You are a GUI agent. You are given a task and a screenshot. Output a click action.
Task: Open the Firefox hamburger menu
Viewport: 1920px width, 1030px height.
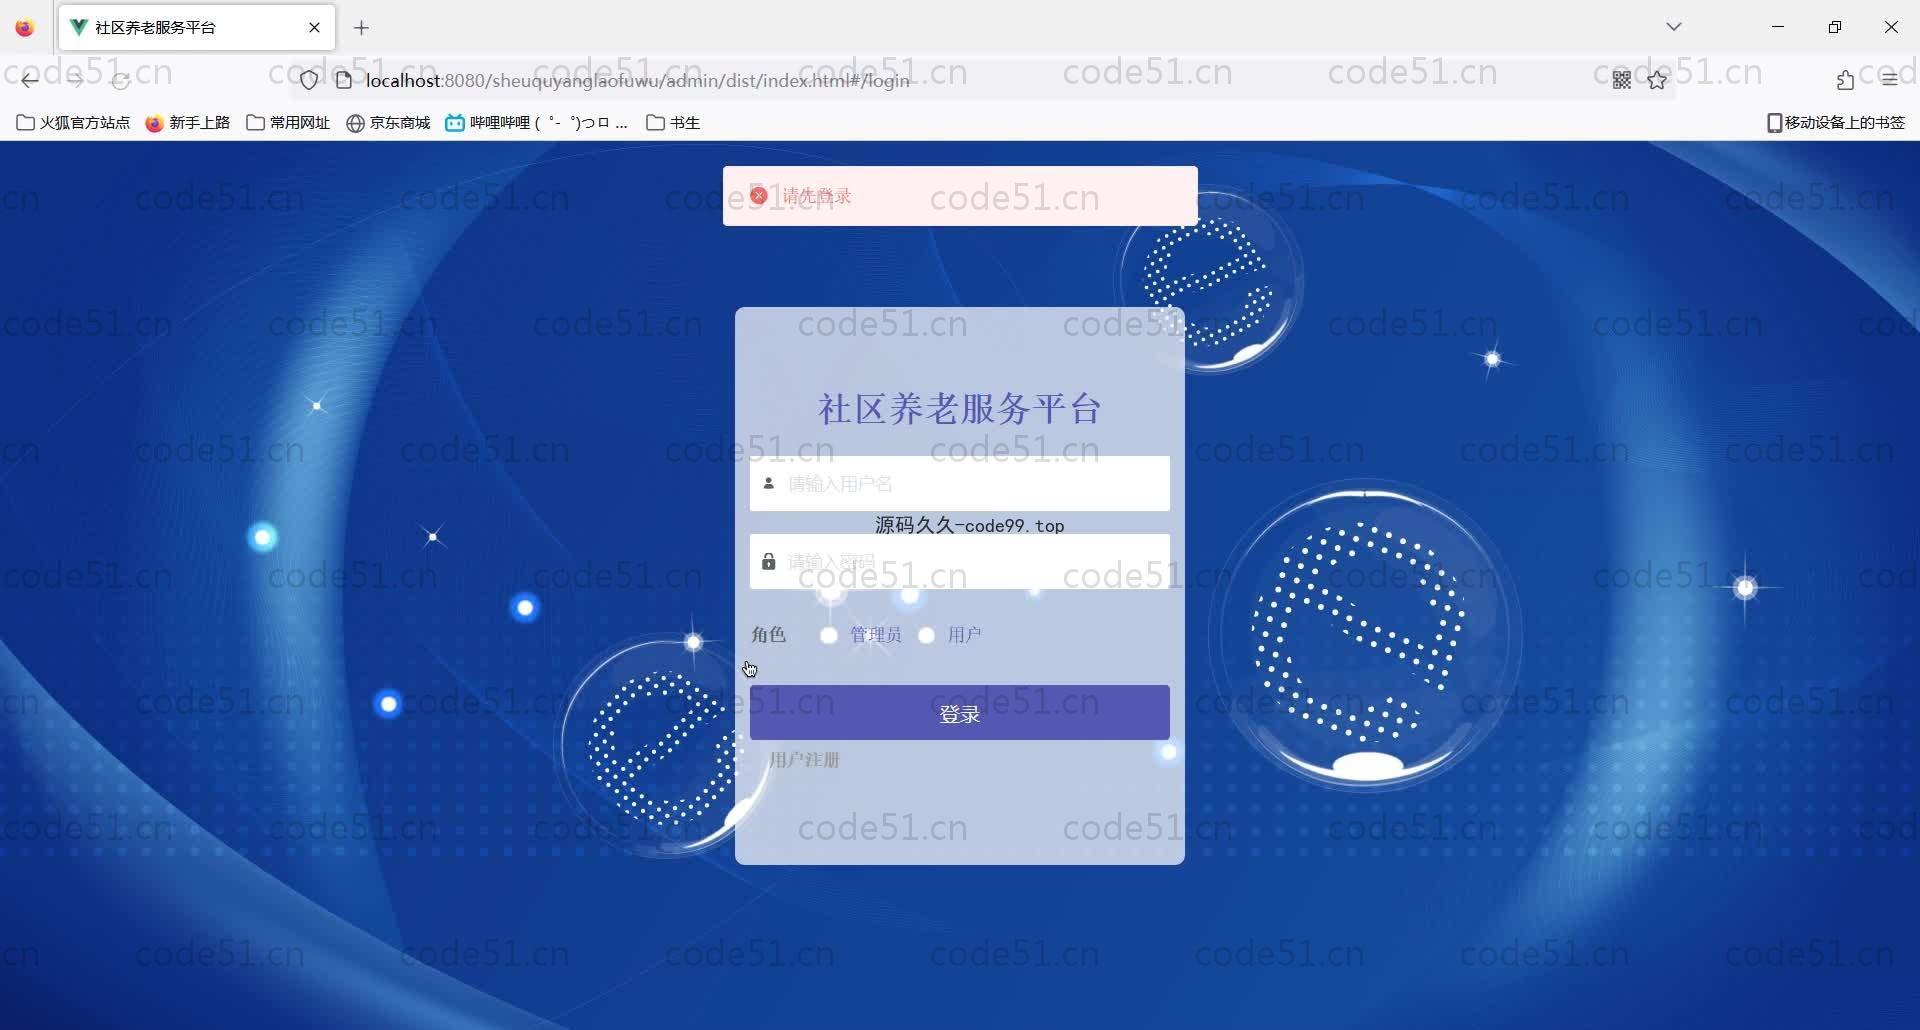(x=1889, y=80)
